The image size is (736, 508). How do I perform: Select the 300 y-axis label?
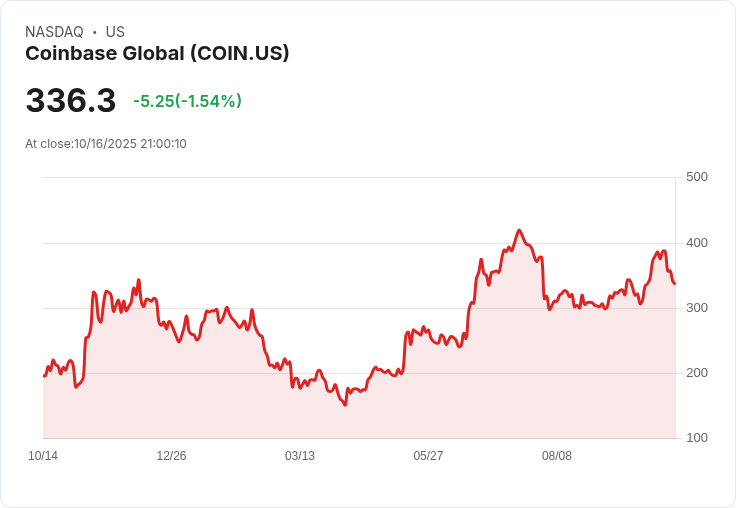coord(697,308)
